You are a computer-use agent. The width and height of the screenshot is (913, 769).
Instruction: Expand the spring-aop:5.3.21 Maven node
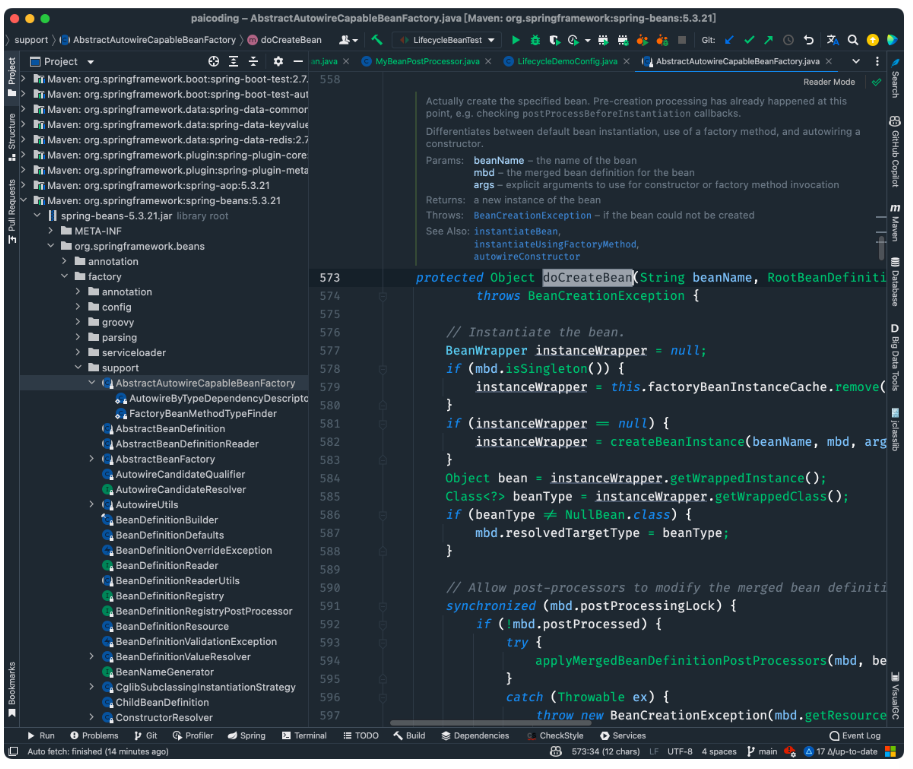coord(23,185)
